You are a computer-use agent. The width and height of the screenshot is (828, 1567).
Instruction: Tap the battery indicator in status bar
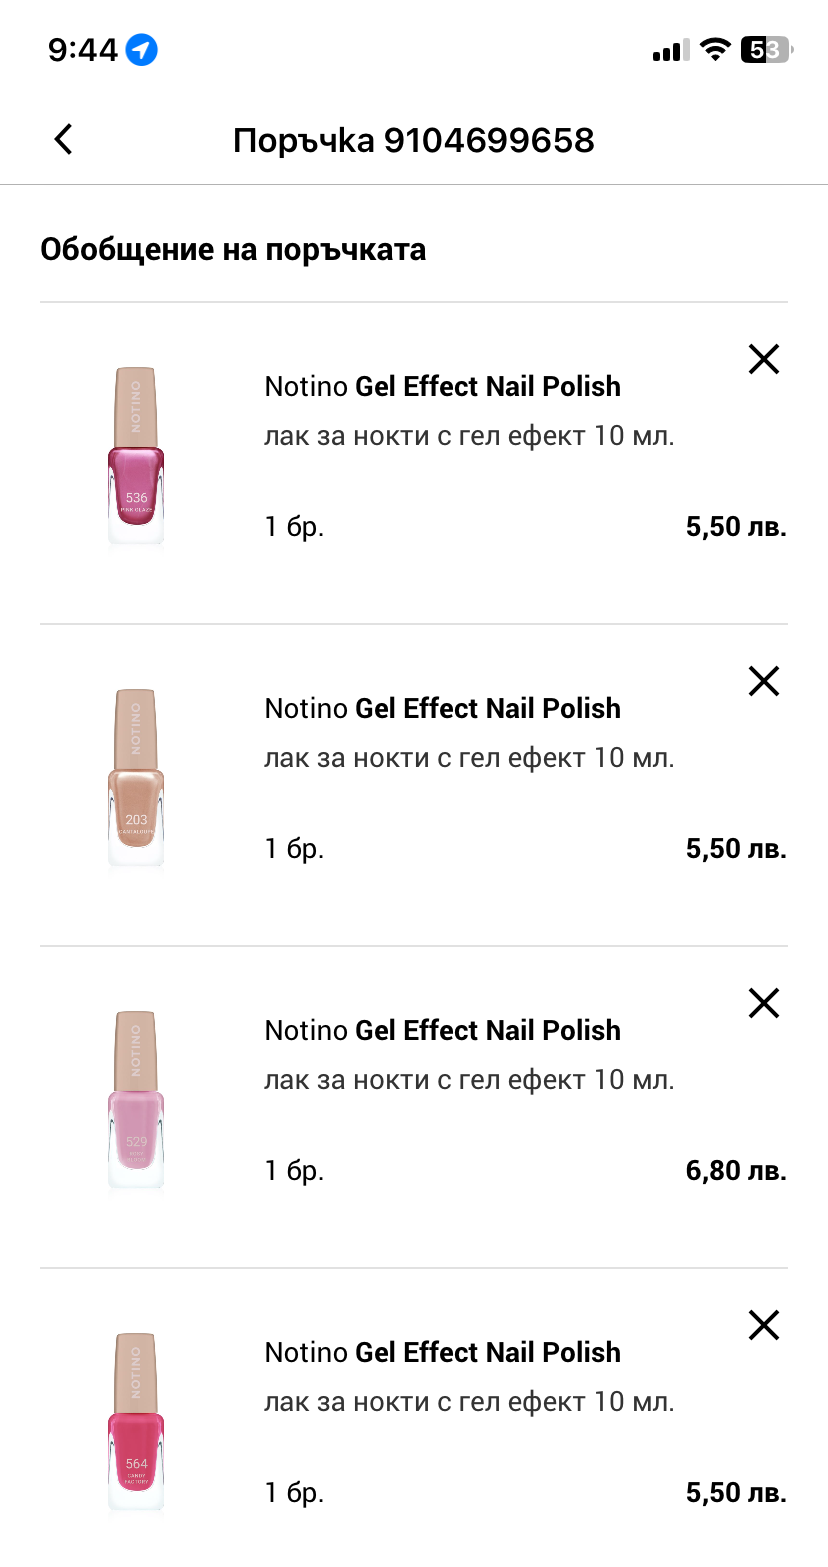click(765, 50)
